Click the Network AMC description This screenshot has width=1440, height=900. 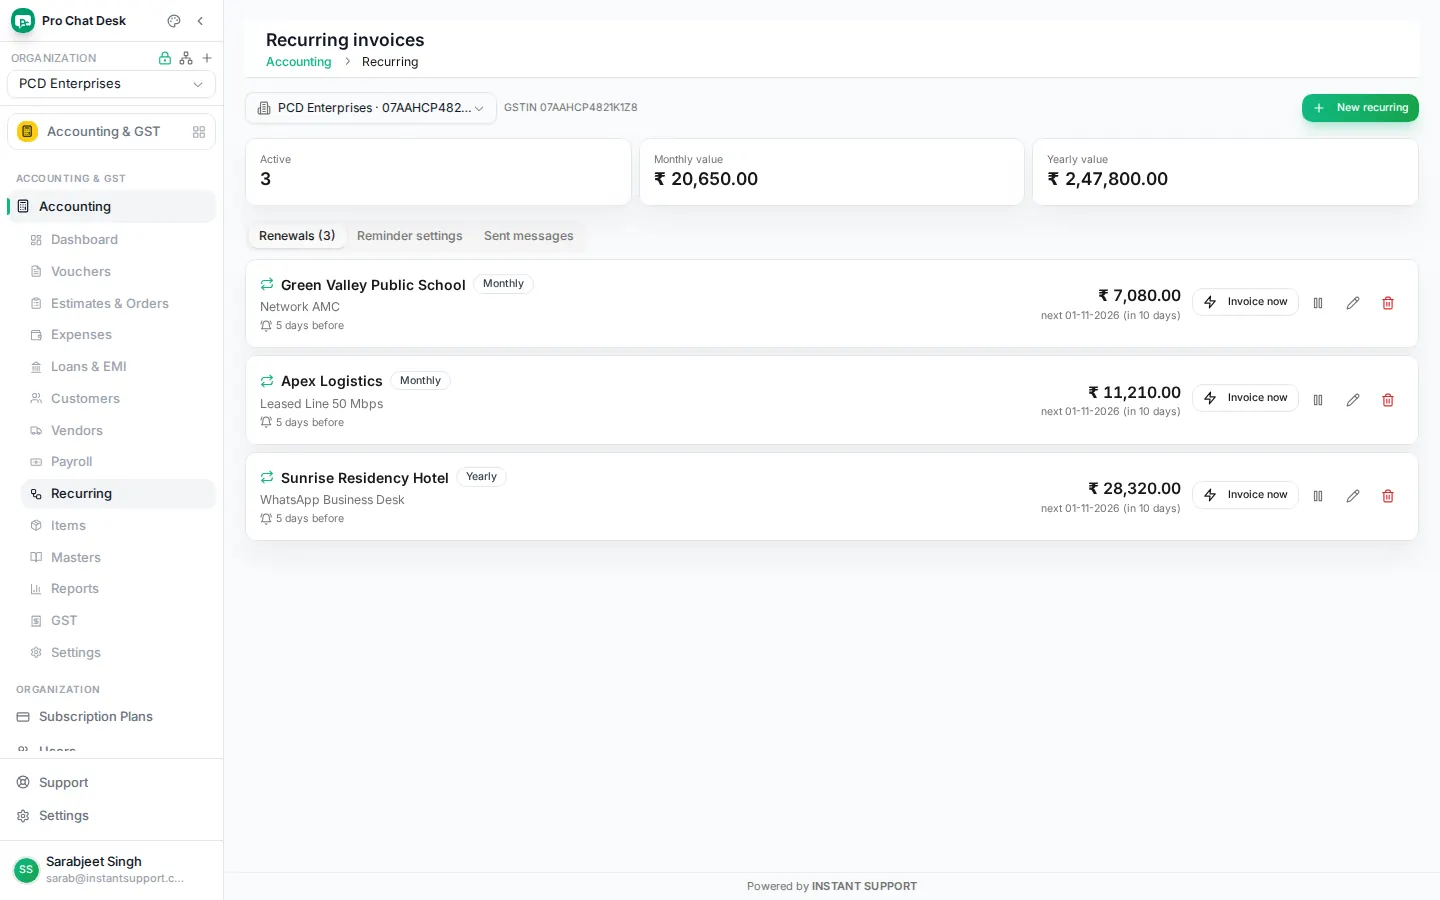tap(300, 307)
